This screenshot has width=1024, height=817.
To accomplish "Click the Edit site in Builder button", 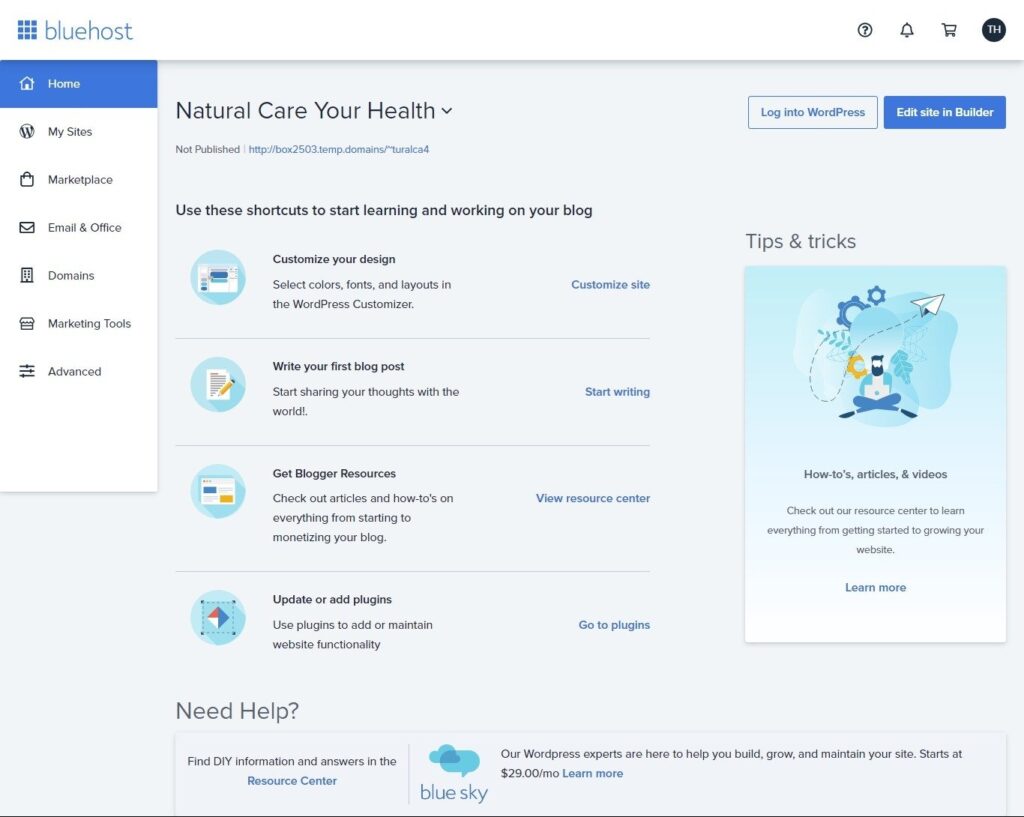I will [x=944, y=112].
